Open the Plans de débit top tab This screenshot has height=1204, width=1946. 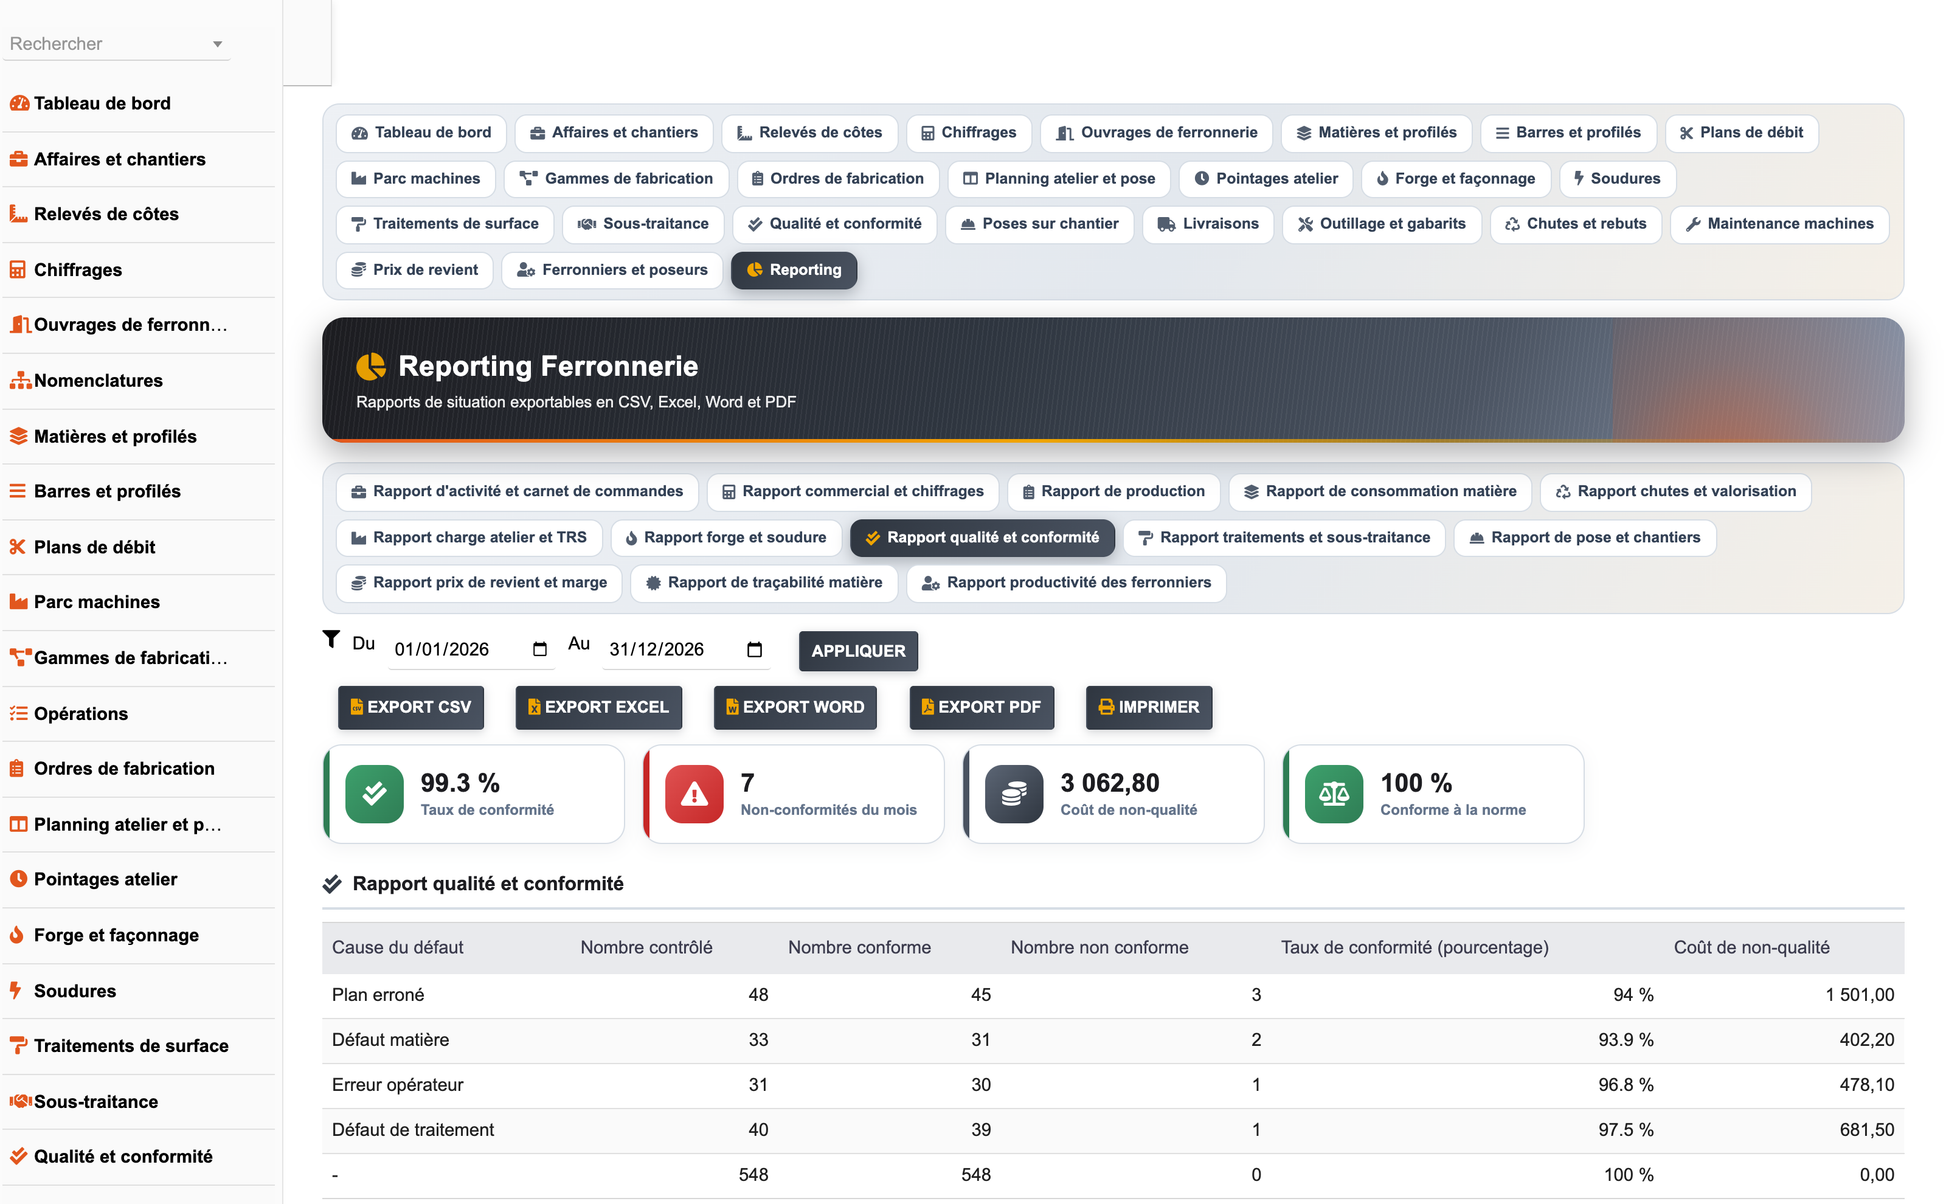click(x=1741, y=133)
